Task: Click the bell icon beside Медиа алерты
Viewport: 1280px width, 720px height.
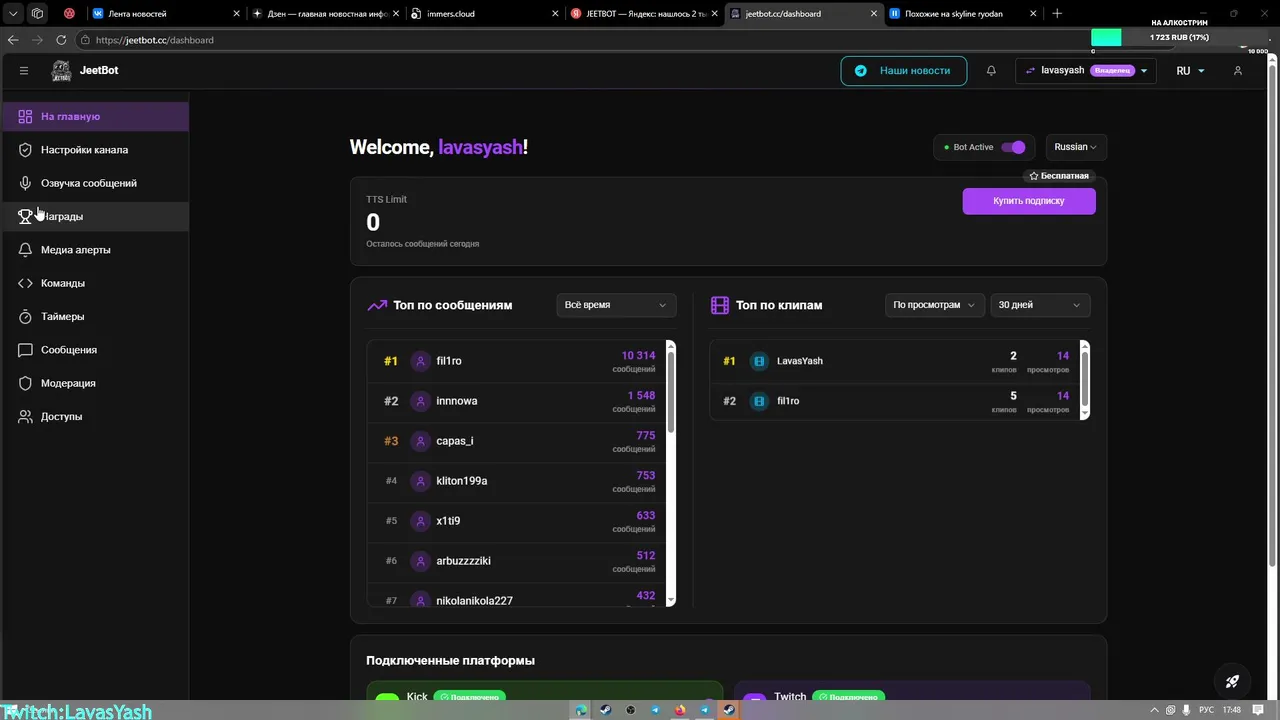Action: (x=25, y=250)
